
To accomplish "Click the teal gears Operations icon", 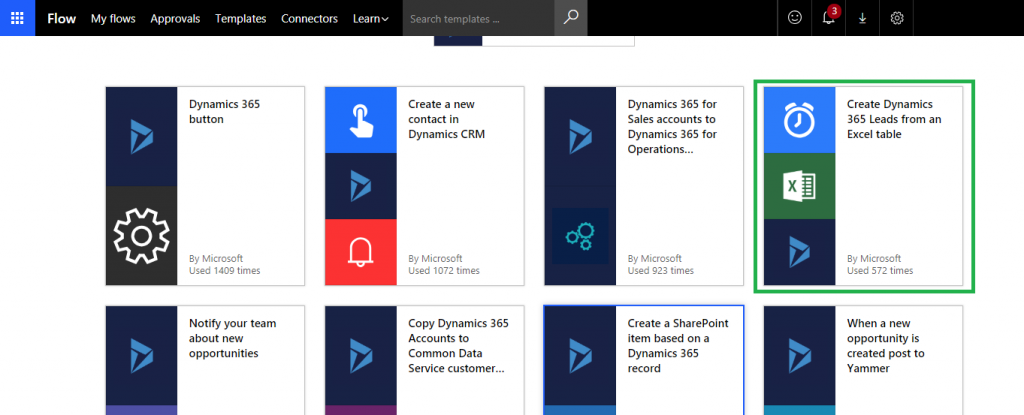I will tap(580, 235).
